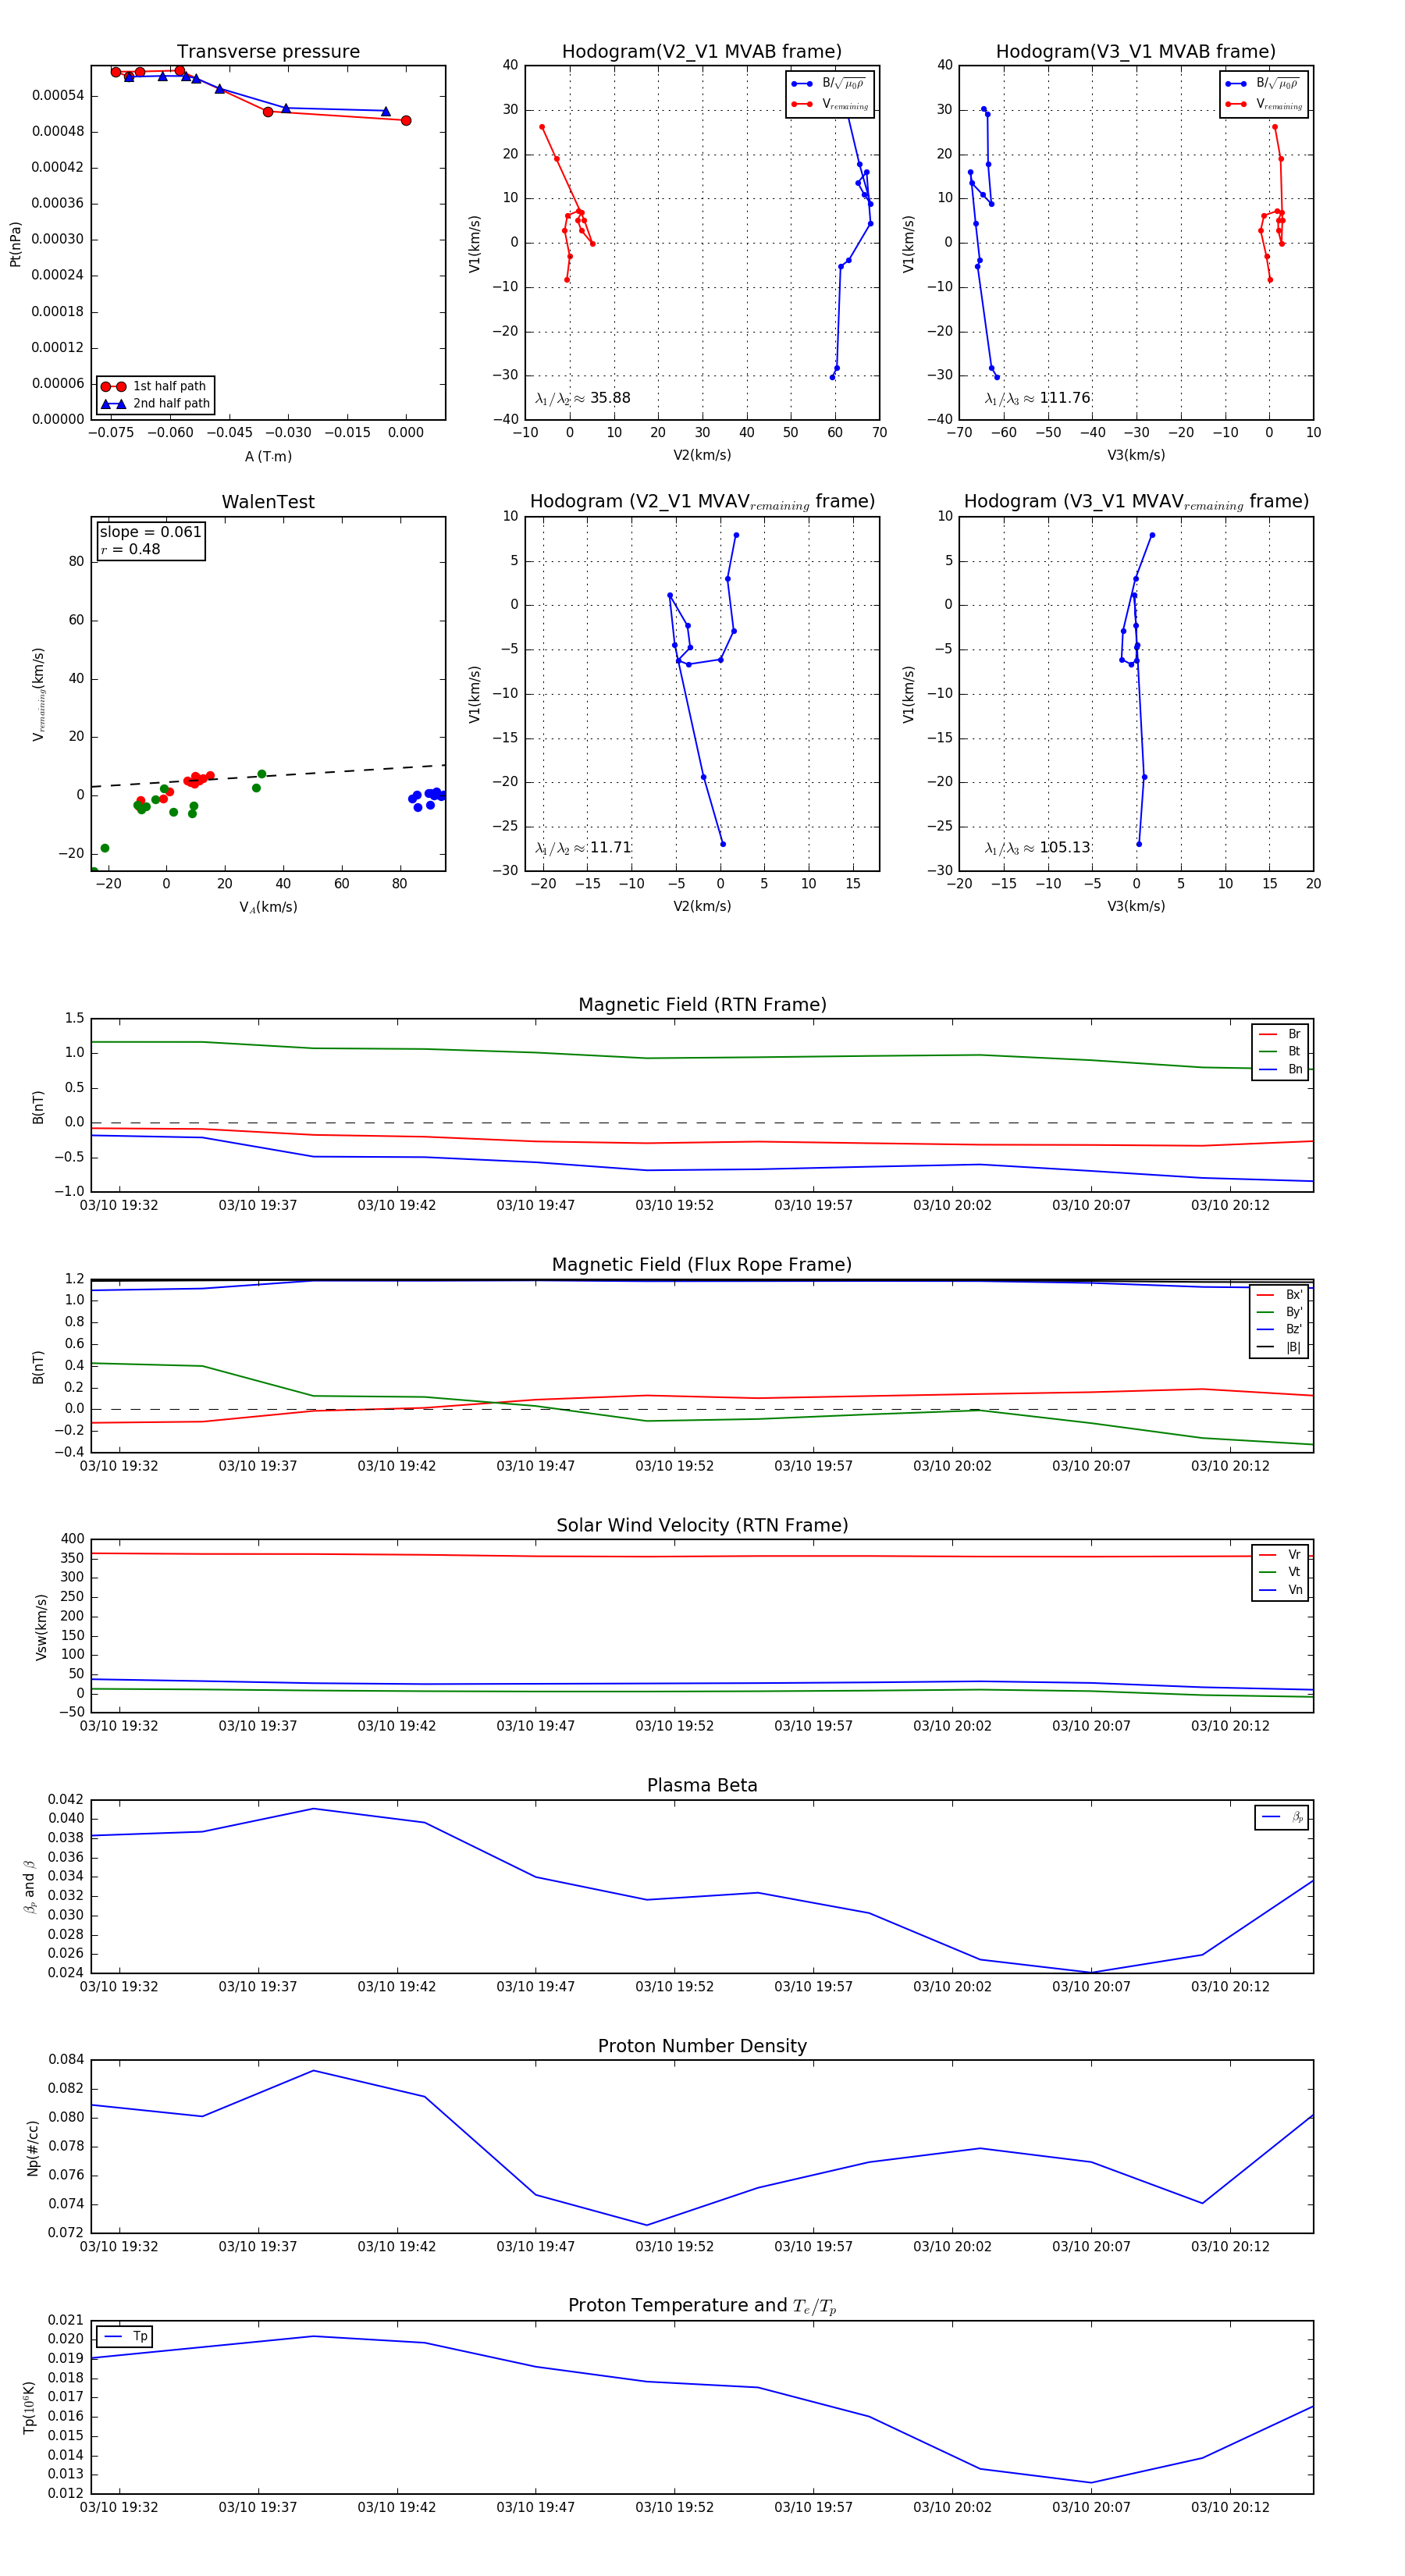Click 'slope = 0.061' in WalenTest box

coord(150,532)
